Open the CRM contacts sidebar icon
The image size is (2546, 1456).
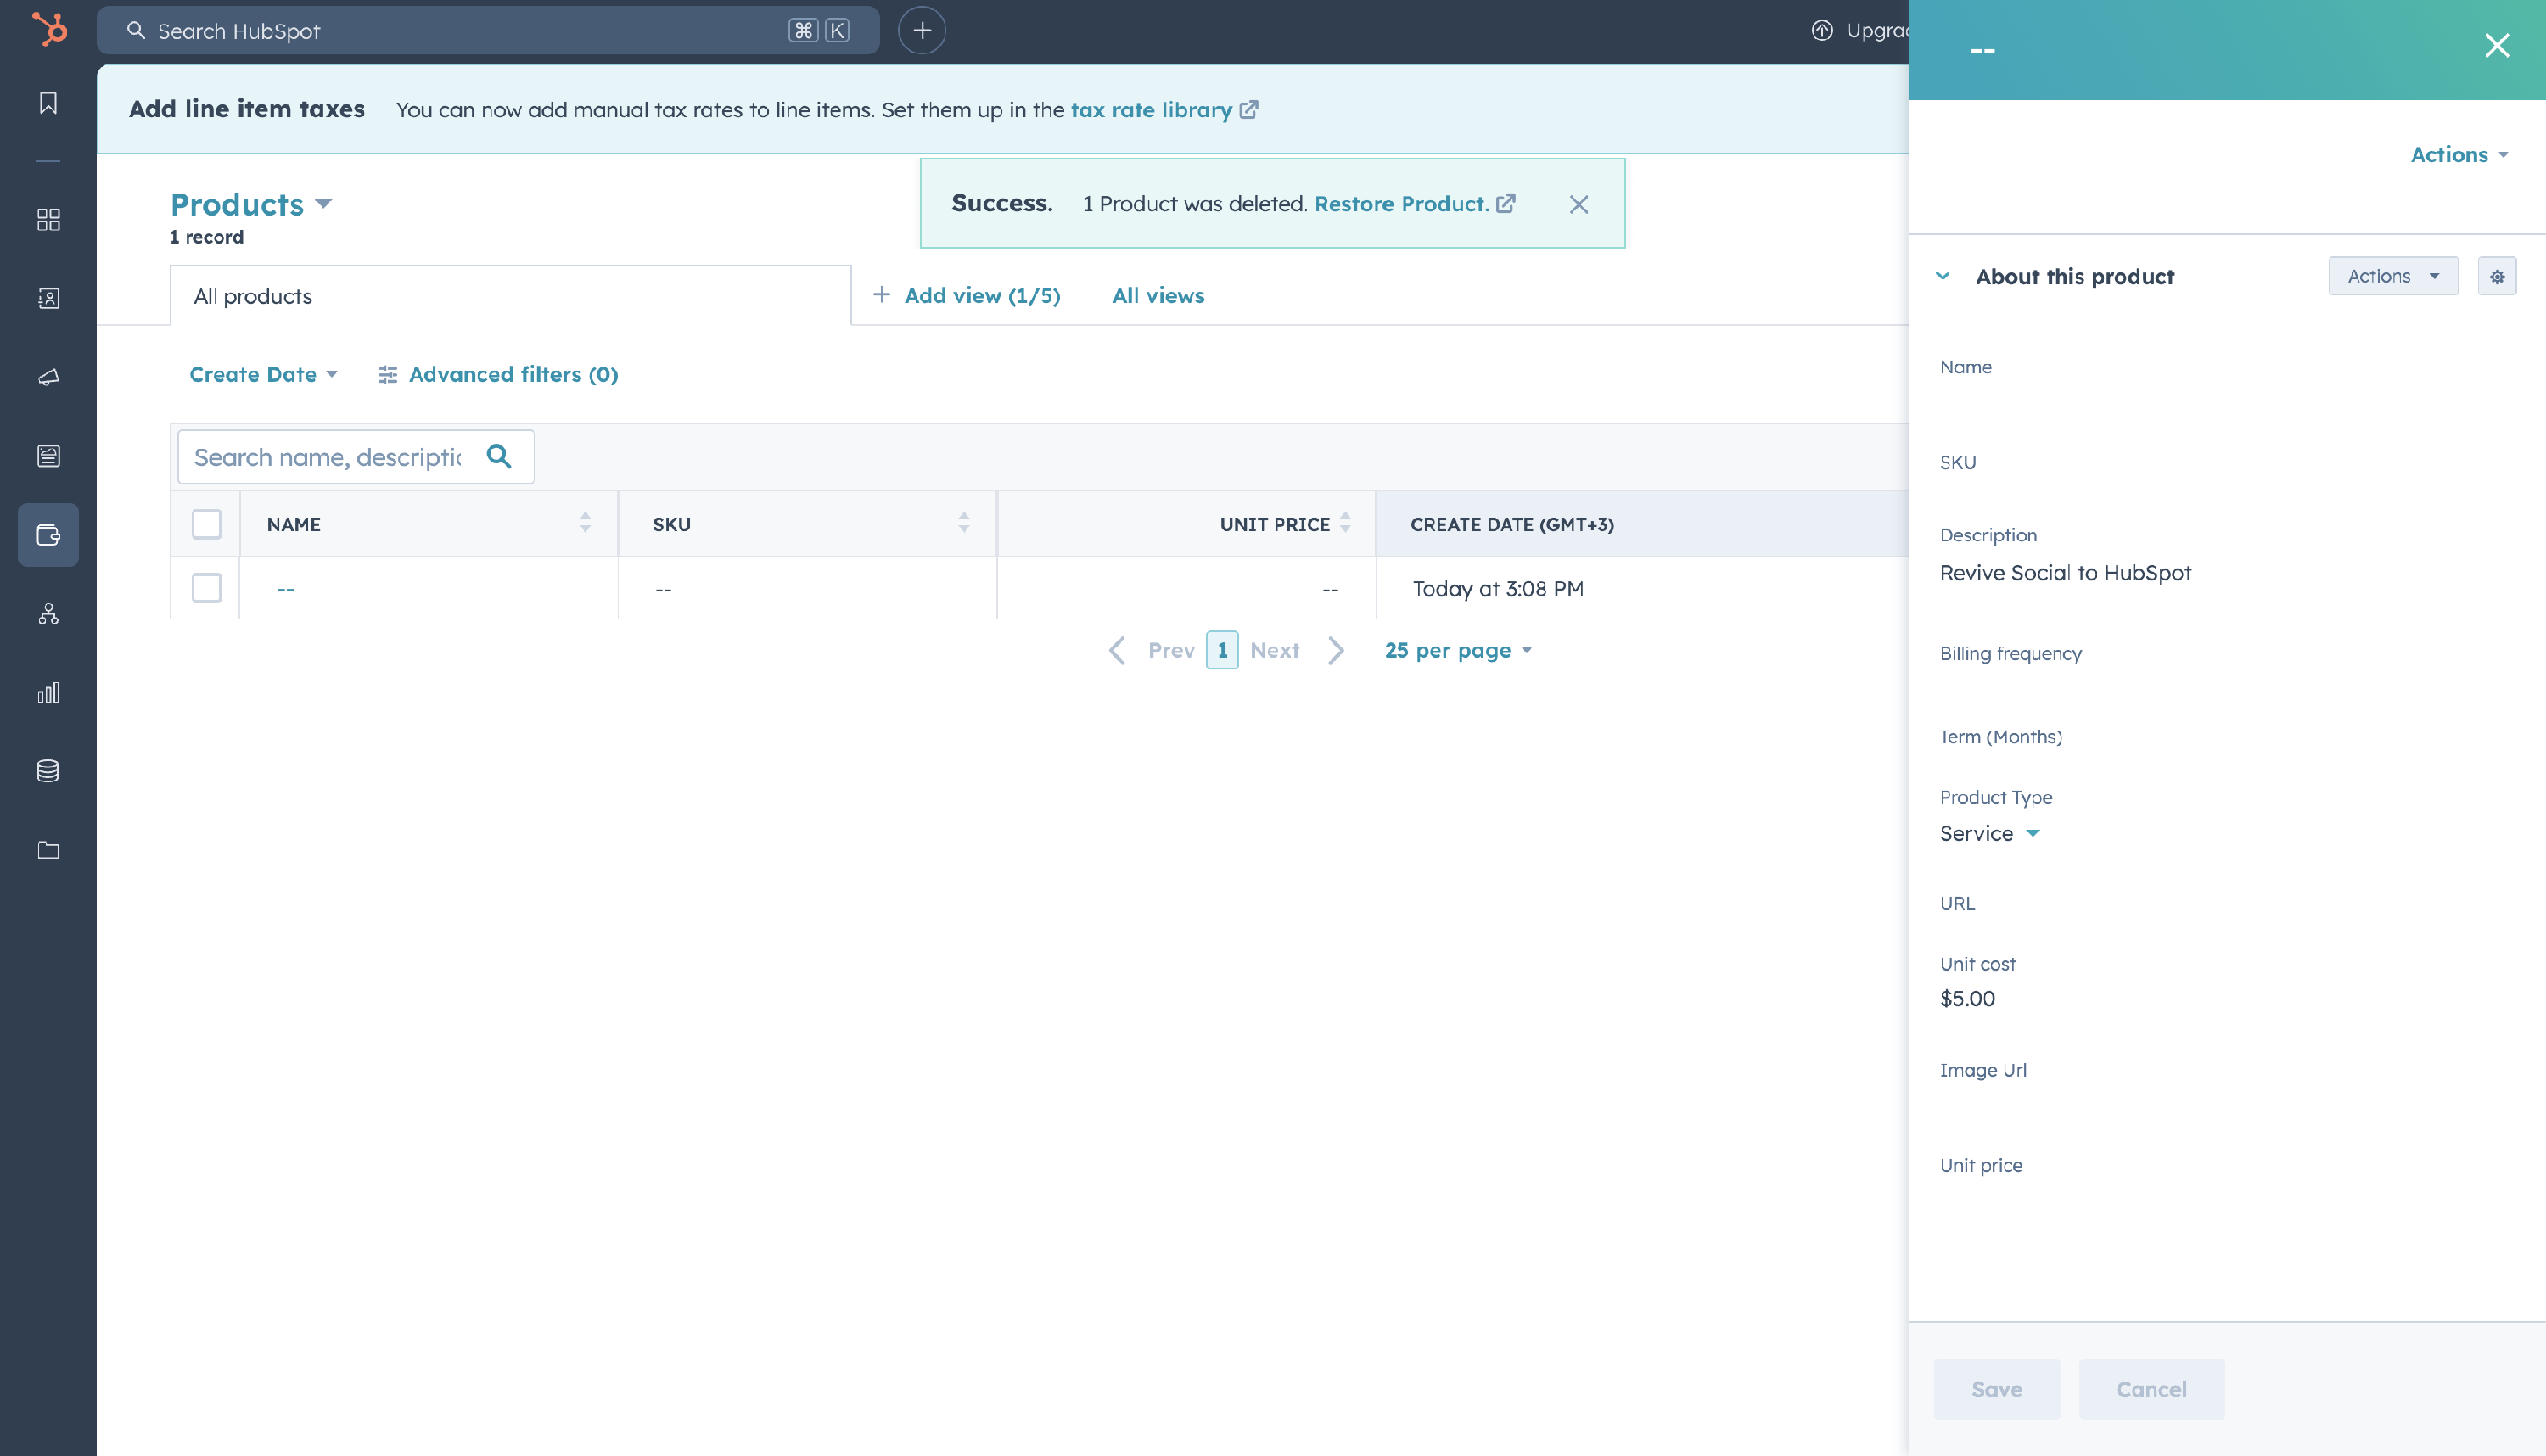pos(48,298)
